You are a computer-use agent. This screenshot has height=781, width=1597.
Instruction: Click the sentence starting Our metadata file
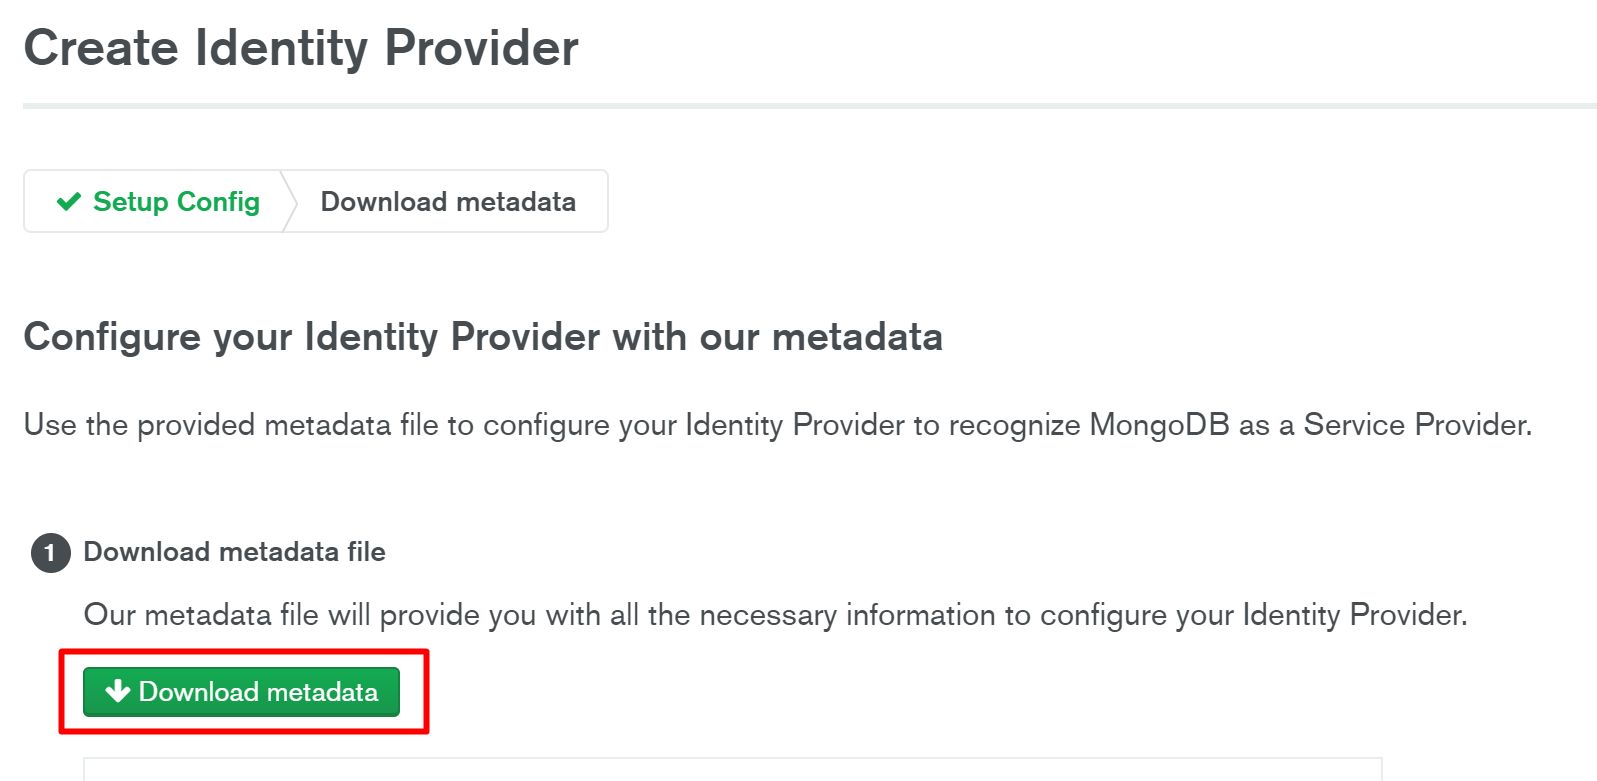click(x=775, y=614)
